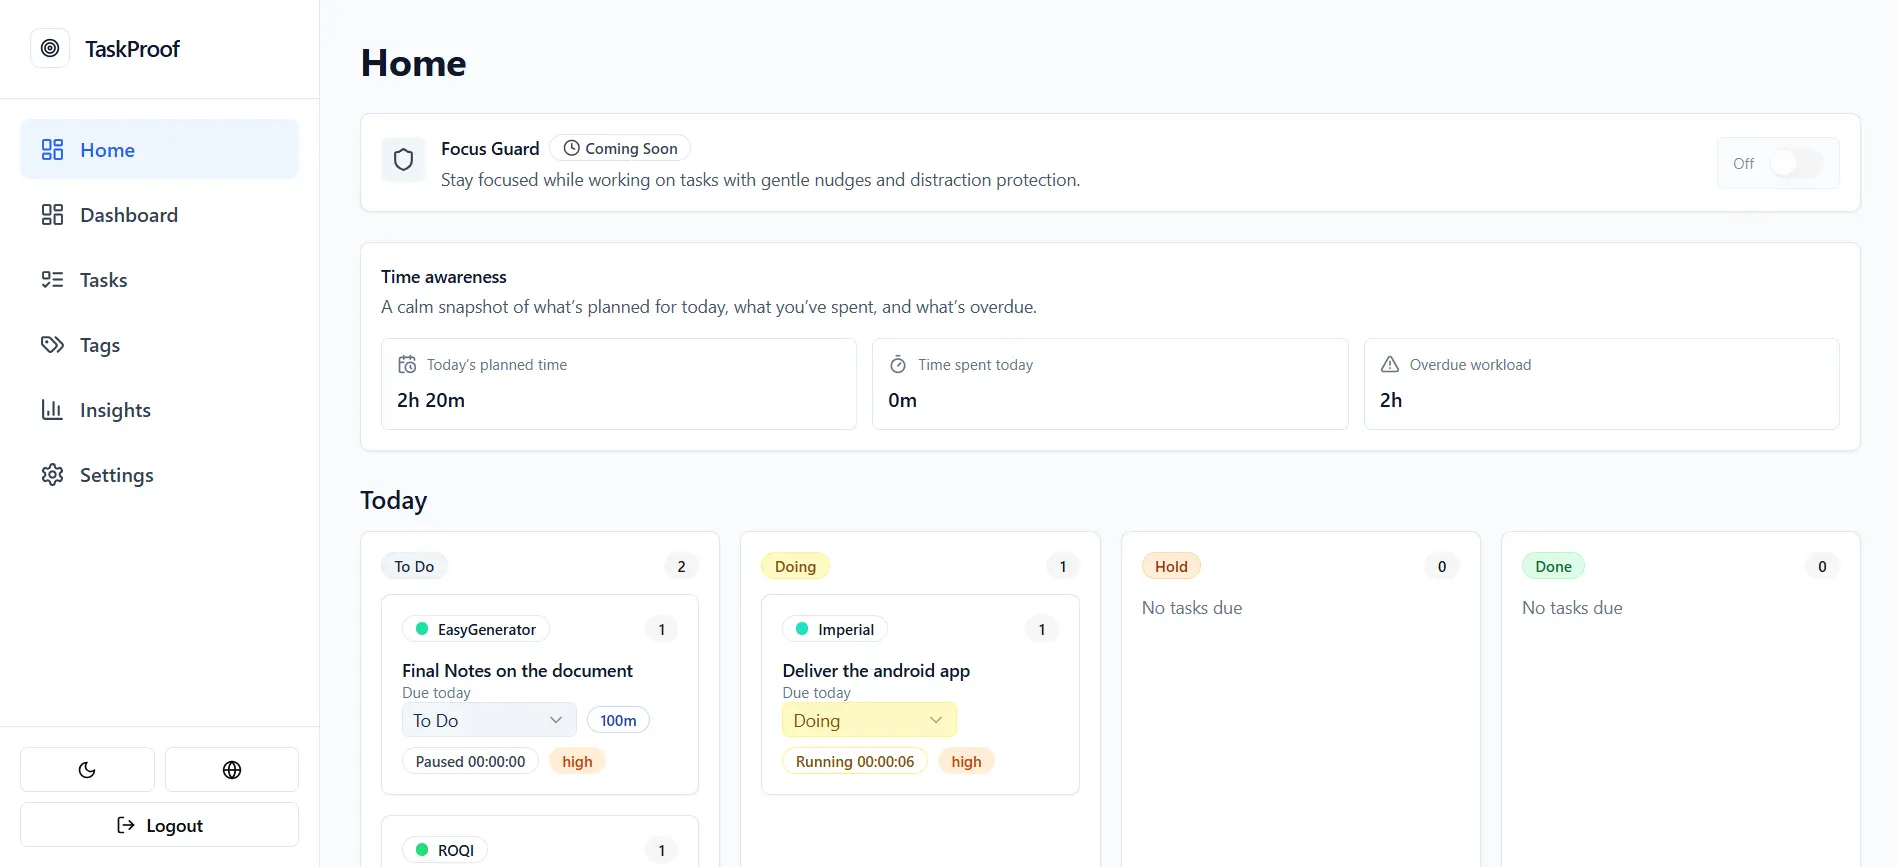The height and width of the screenshot is (867, 1898).
Task: Click EasyGenerator green status dot
Action: pyautogui.click(x=422, y=629)
